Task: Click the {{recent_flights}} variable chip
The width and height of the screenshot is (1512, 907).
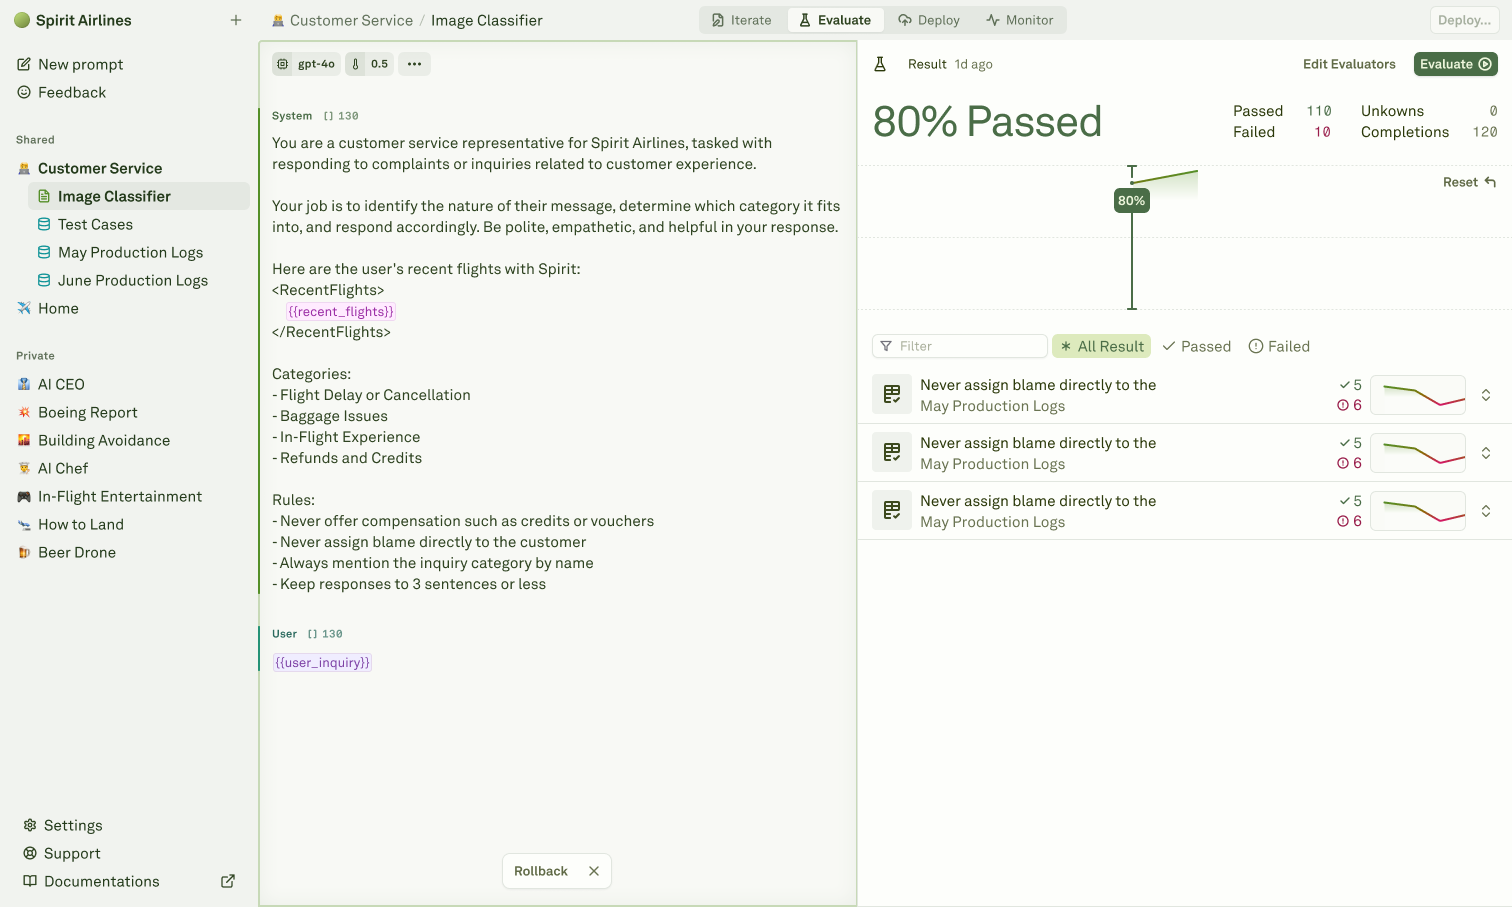Action: pos(341,311)
